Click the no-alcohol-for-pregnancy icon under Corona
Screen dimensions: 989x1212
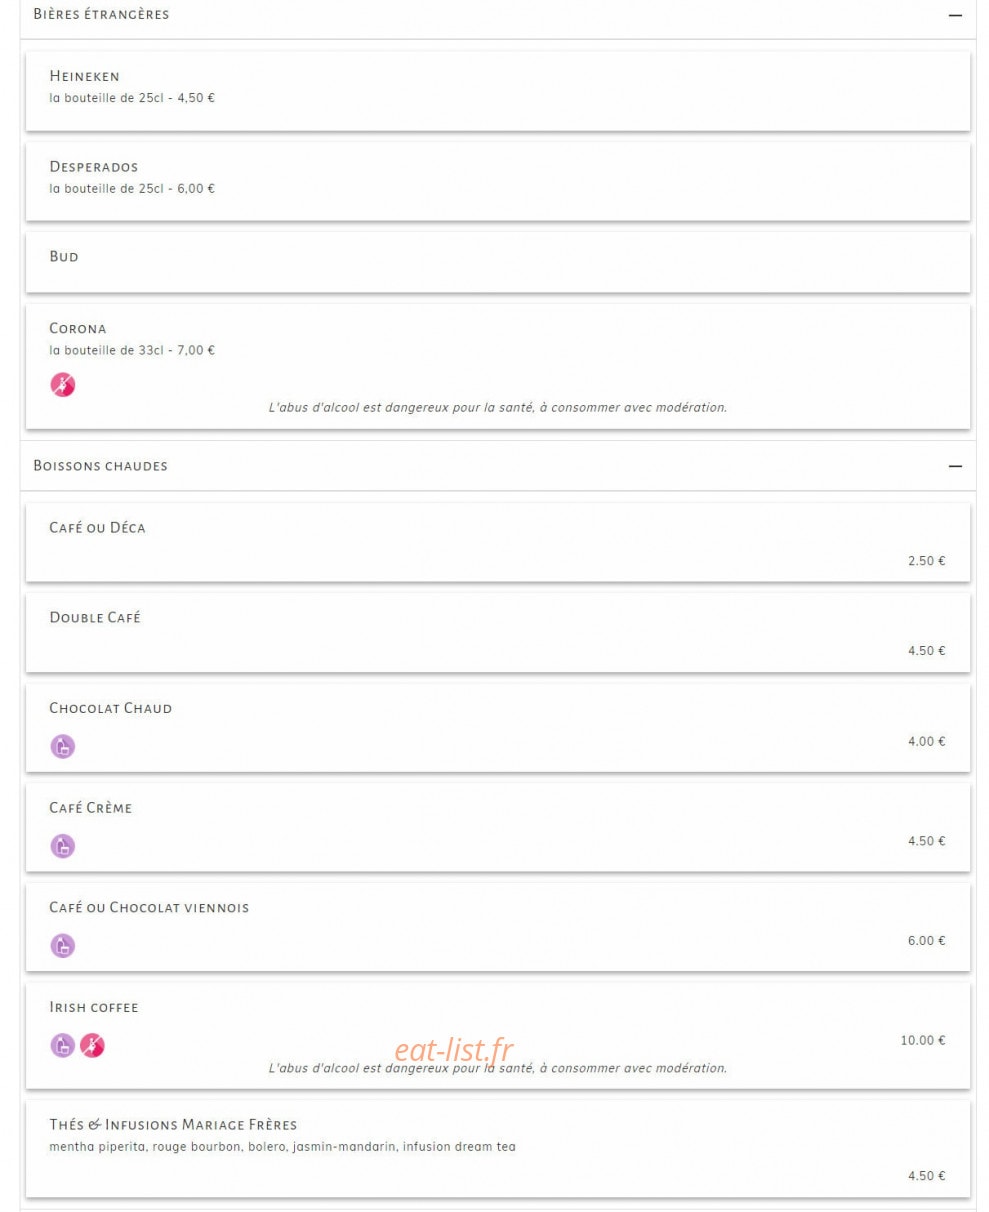tap(63, 385)
